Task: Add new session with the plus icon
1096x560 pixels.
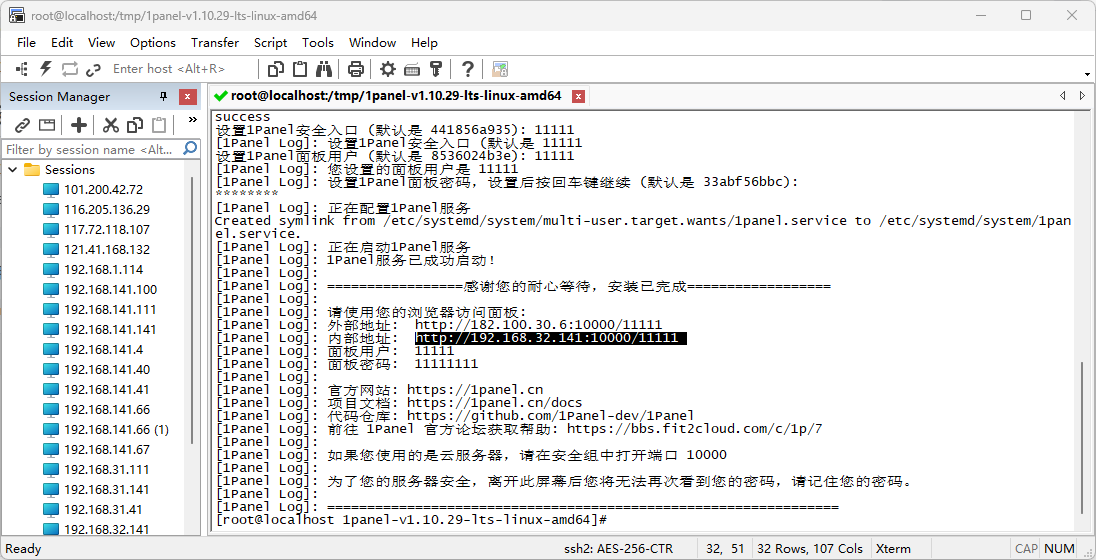Action: pos(79,125)
